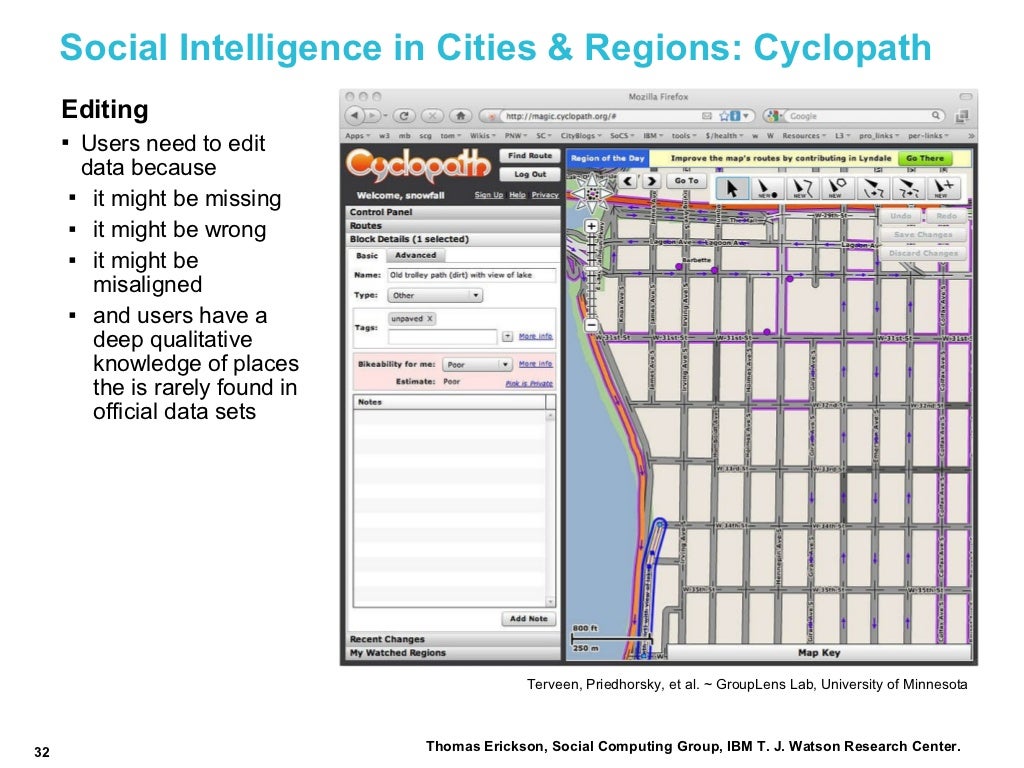Click the empty Tags input field
This screenshot has width=1024, height=768.
[x=442, y=337]
